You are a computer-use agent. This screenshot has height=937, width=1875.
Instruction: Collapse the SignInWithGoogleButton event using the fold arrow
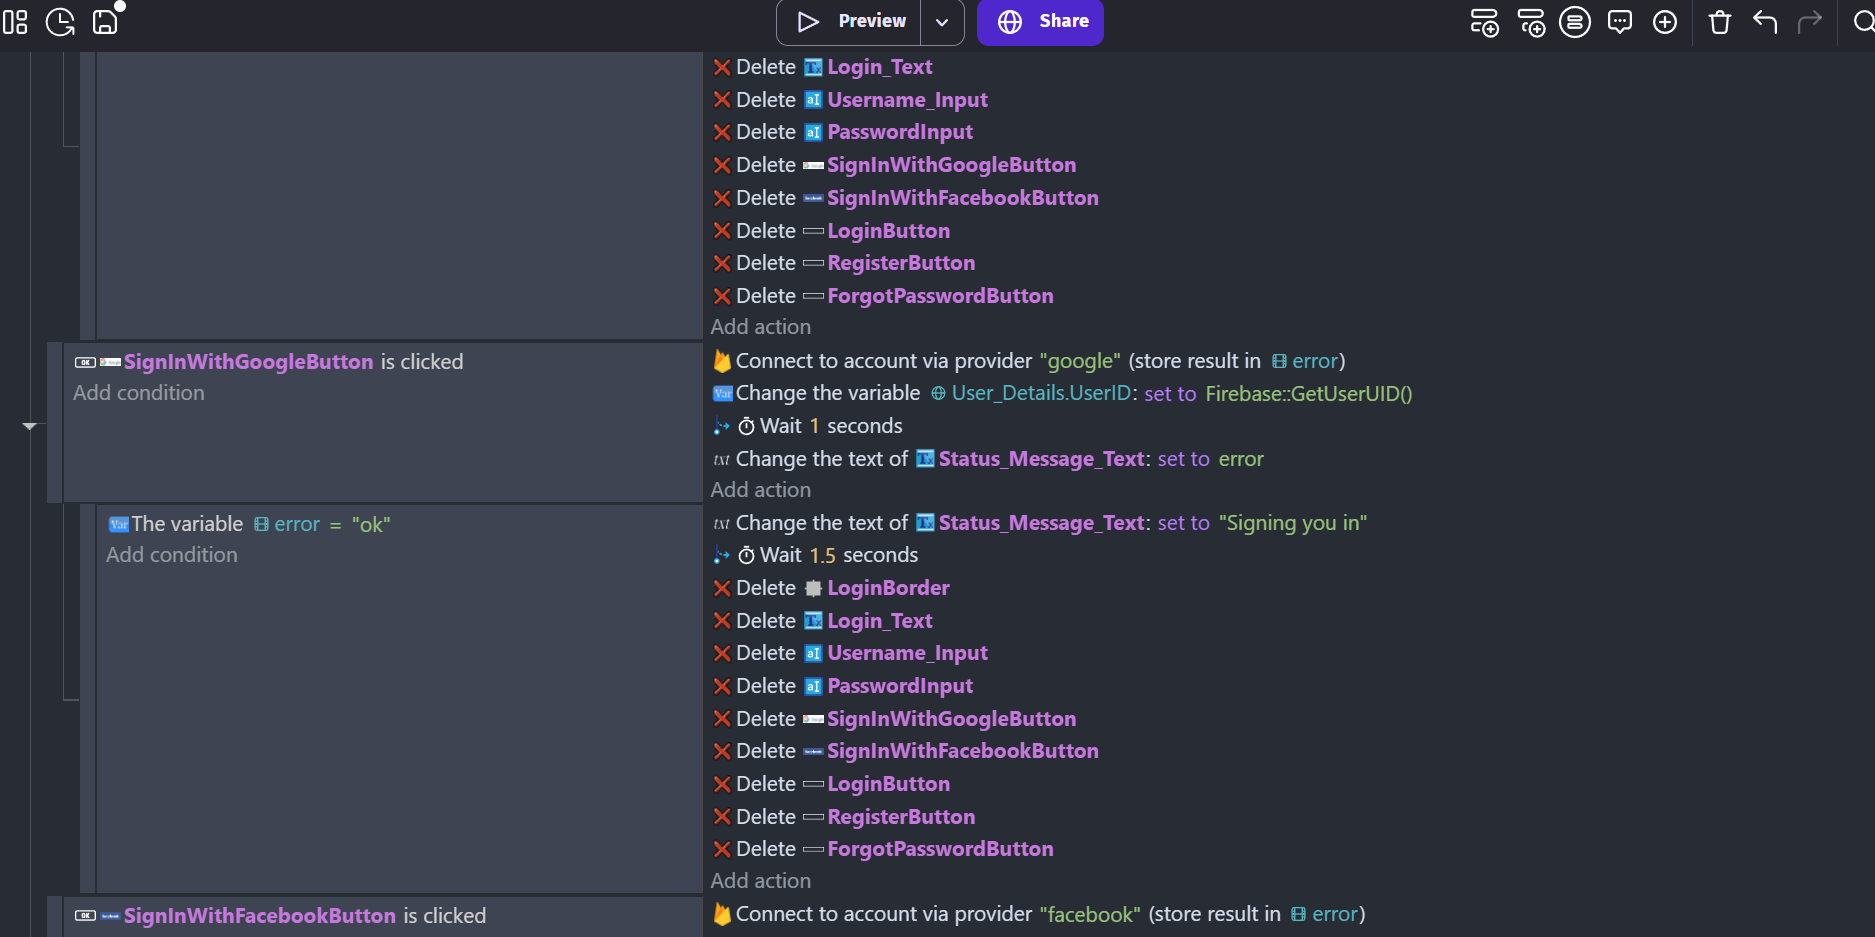pos(30,426)
